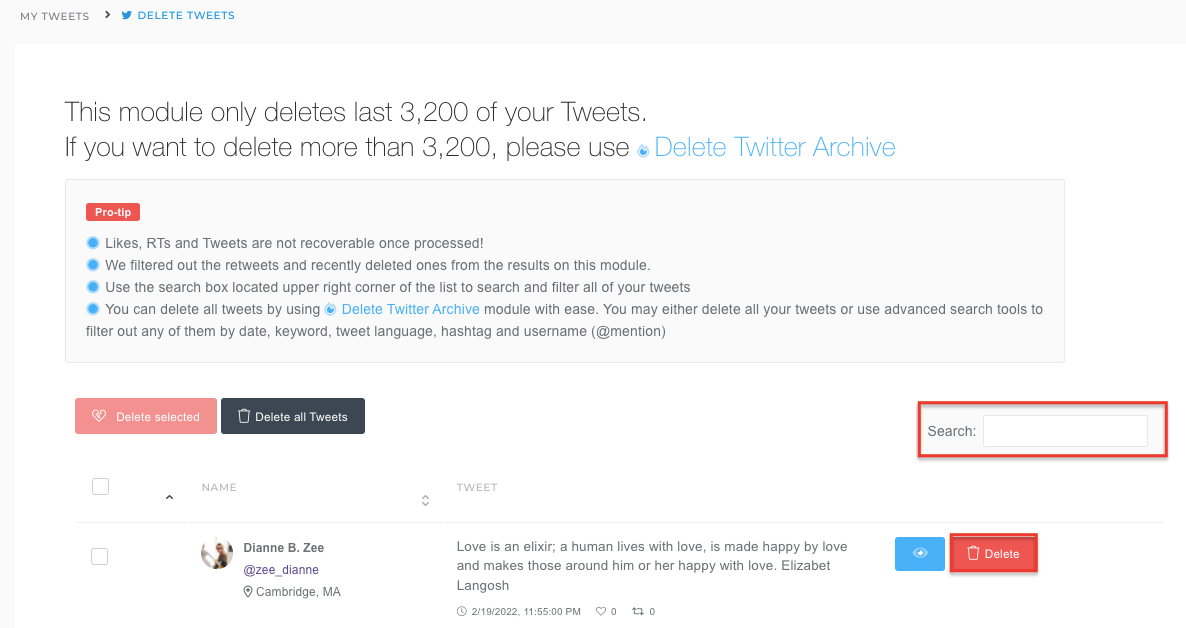Click the ascending sort arrow in first column
Image resolution: width=1186 pixels, height=628 pixels.
click(169, 496)
